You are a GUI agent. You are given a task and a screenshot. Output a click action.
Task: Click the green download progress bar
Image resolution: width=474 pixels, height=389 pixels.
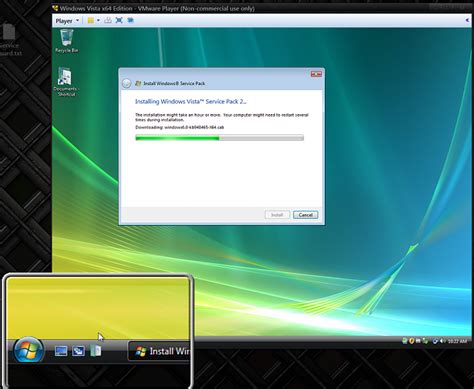click(x=219, y=138)
